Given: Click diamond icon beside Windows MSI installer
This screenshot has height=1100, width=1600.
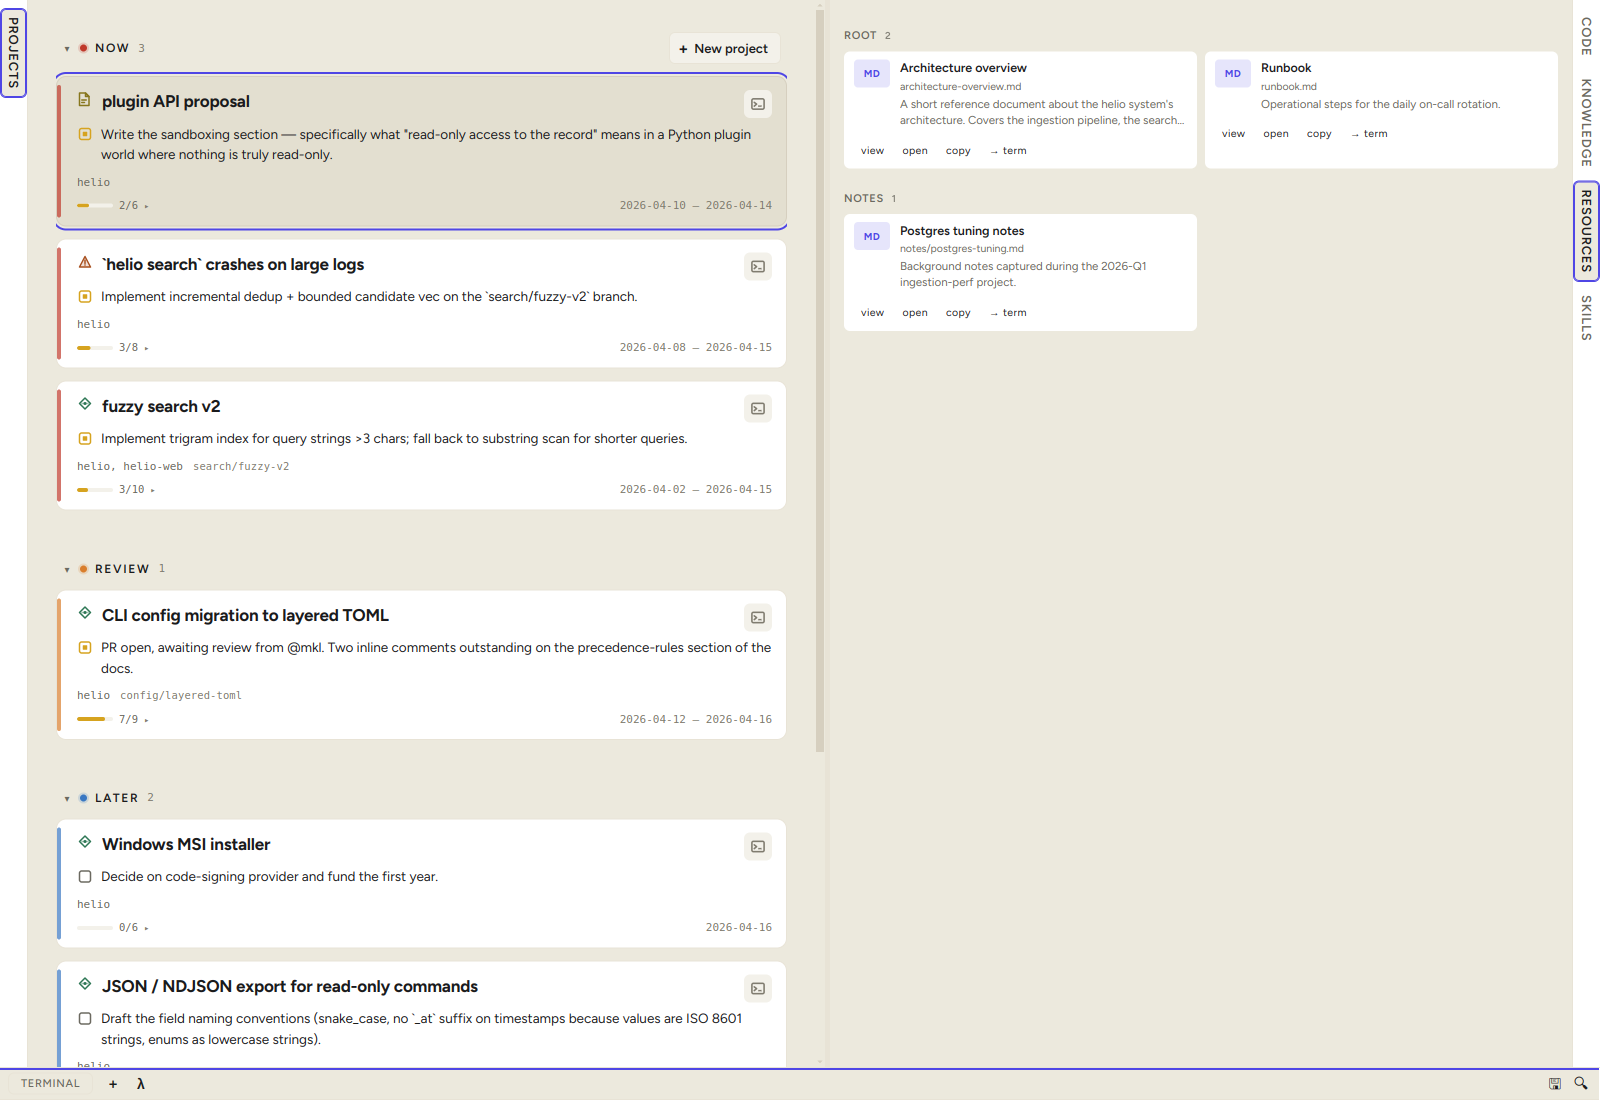Looking at the screenshot, I should coord(85,842).
